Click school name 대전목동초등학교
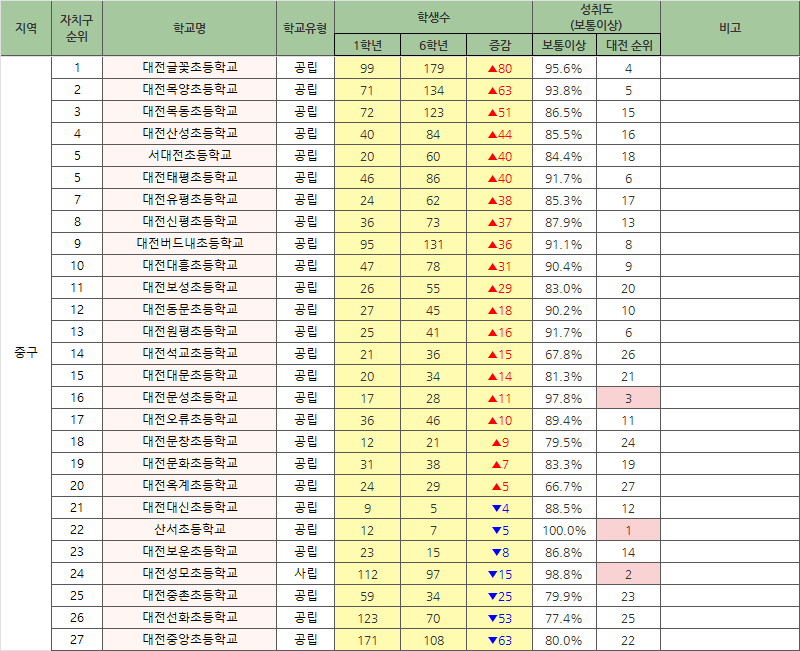Screen dimensions: 800x651 (189, 111)
